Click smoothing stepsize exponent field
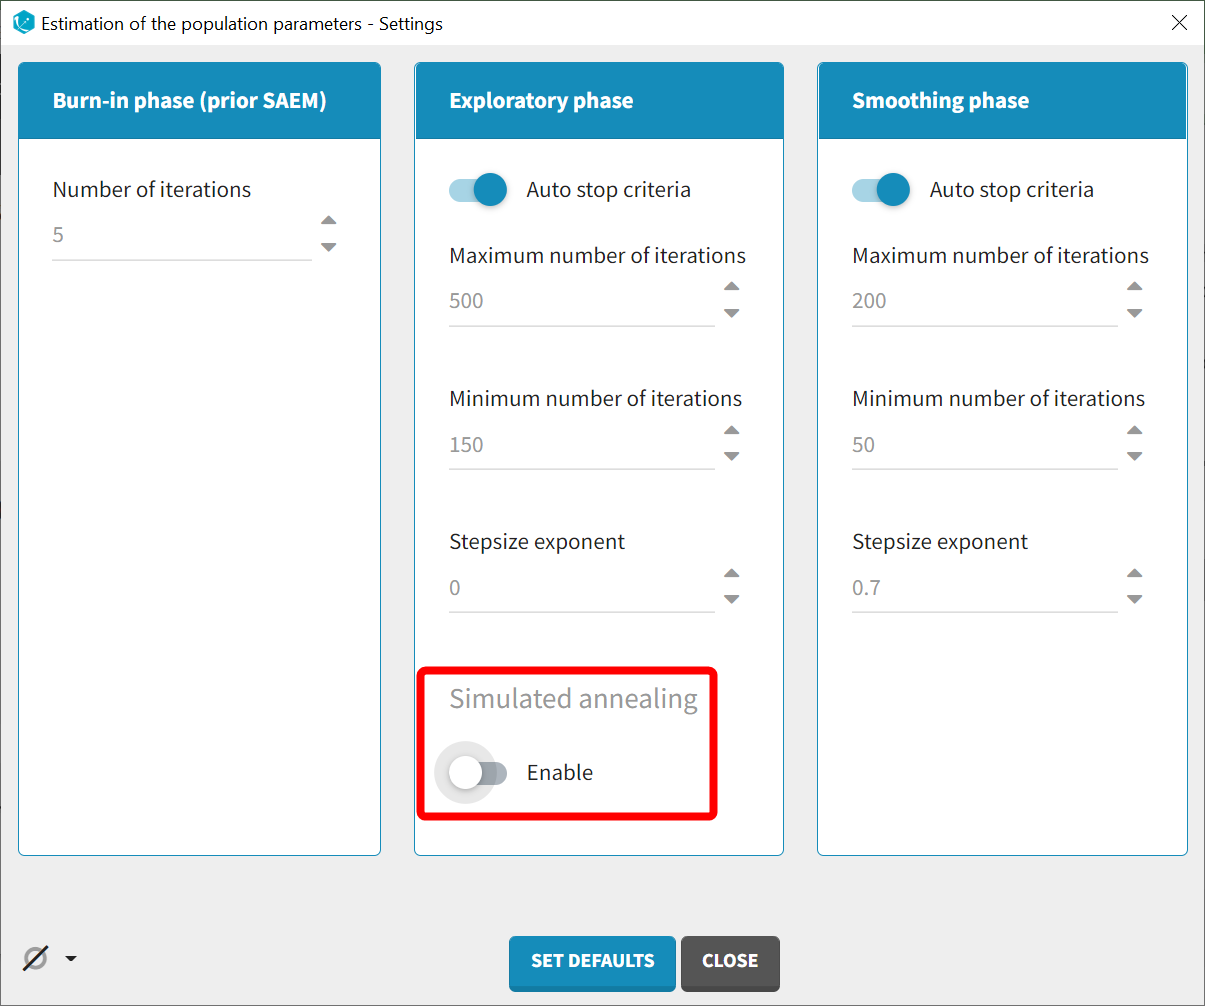Viewport: 1205px width, 1006px height. tap(983, 588)
